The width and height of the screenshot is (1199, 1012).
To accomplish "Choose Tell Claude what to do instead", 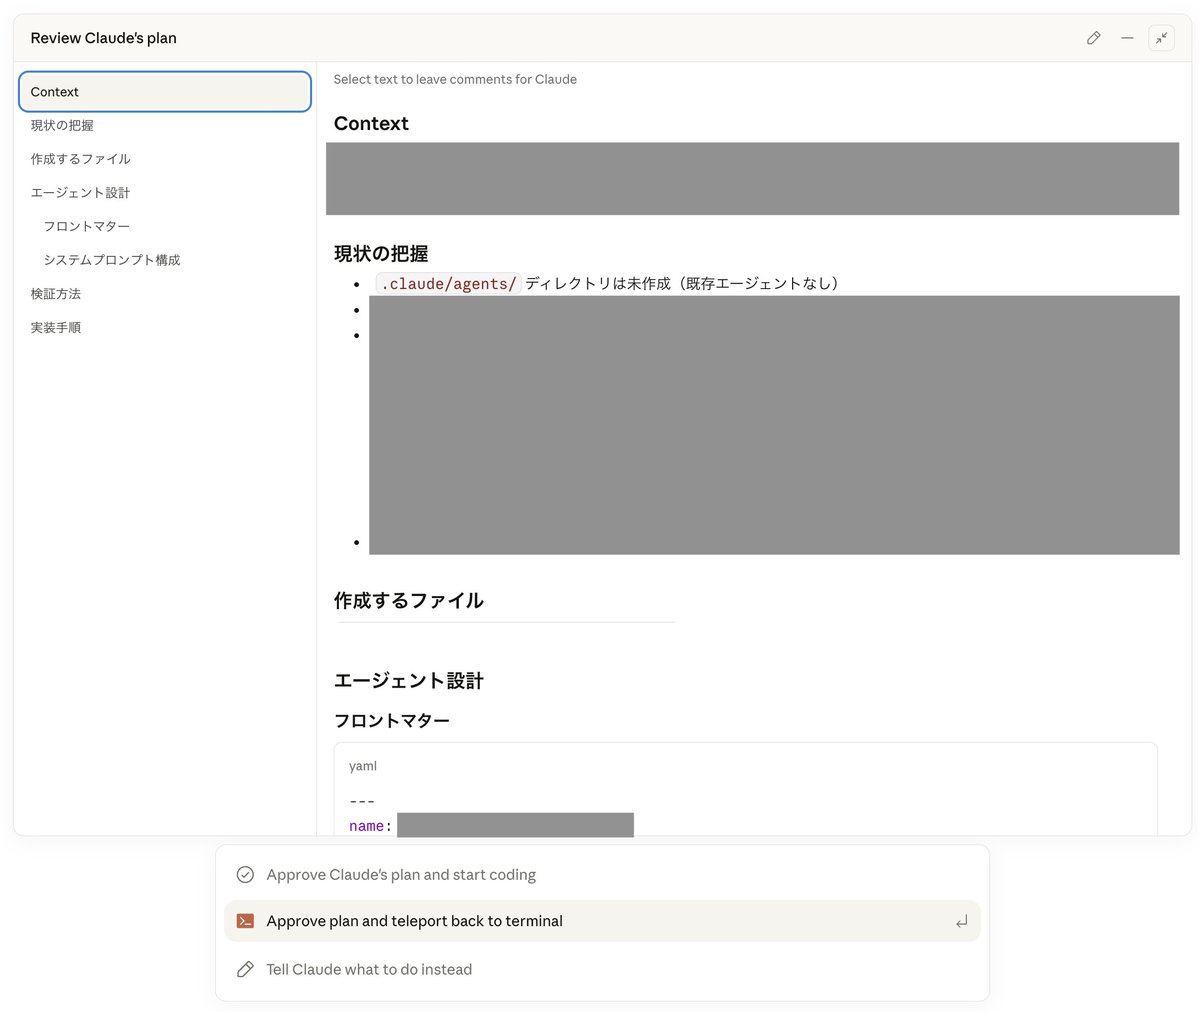I will [x=602, y=969].
